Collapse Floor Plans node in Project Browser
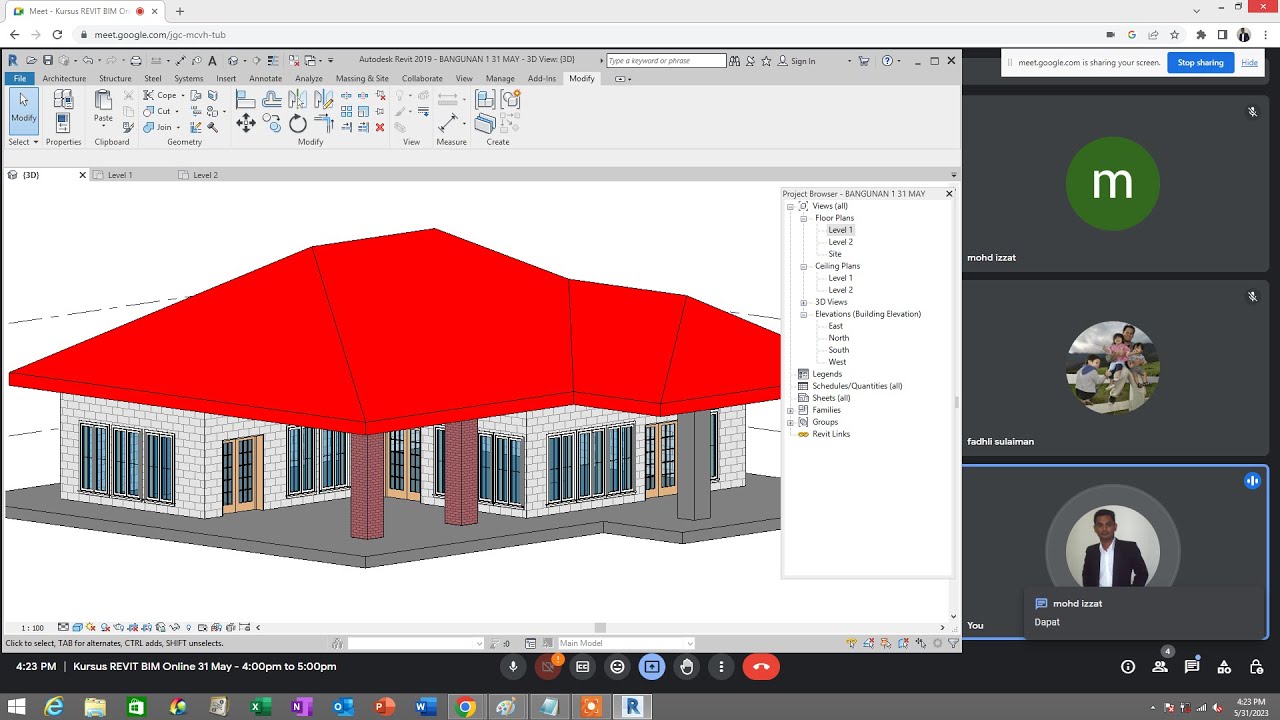This screenshot has width=1280, height=720. (803, 218)
